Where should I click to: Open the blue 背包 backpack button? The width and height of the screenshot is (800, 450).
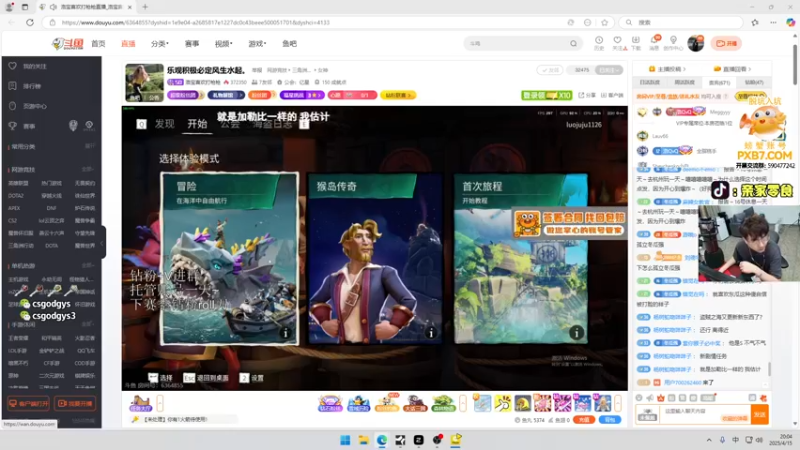pos(610,419)
